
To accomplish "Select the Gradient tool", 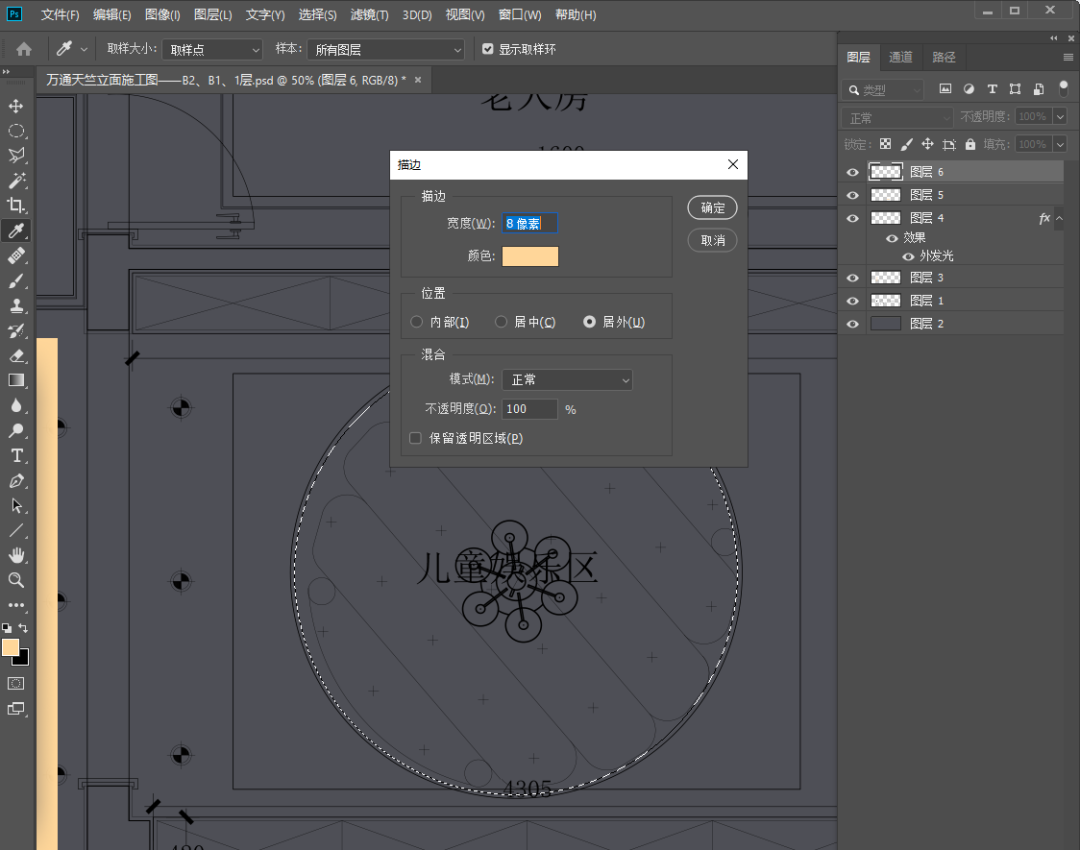I will click(x=16, y=380).
